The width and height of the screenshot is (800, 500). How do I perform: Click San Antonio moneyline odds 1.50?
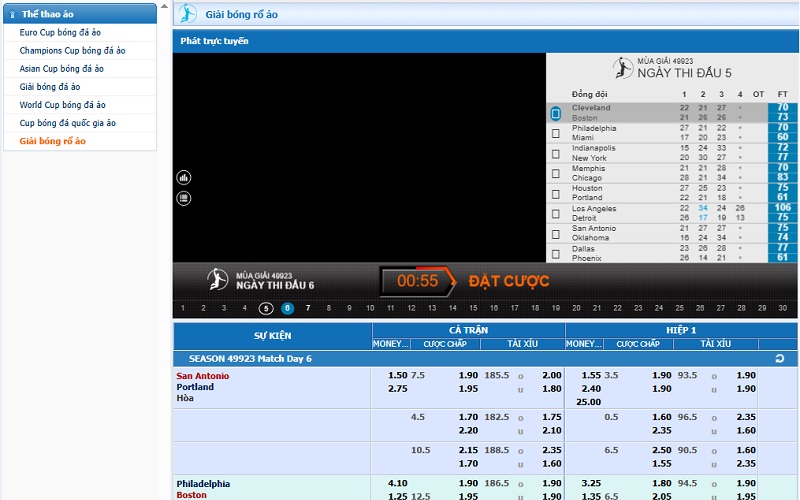pyautogui.click(x=397, y=375)
